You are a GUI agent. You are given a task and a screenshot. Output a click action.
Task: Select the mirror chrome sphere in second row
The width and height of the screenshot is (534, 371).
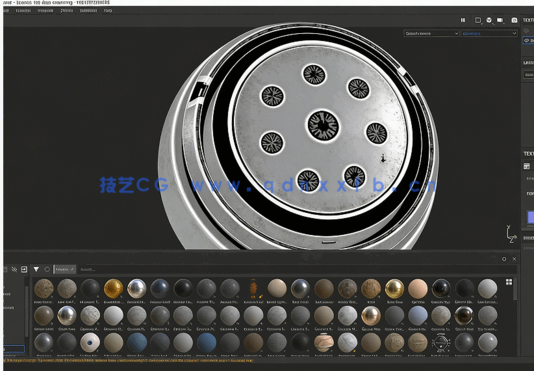[67, 315]
